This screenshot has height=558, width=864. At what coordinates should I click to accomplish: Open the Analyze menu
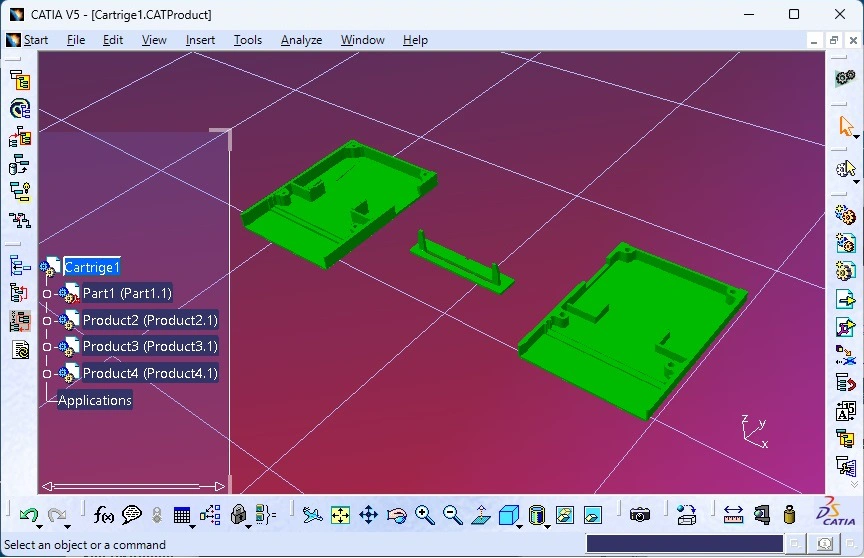tap(301, 40)
